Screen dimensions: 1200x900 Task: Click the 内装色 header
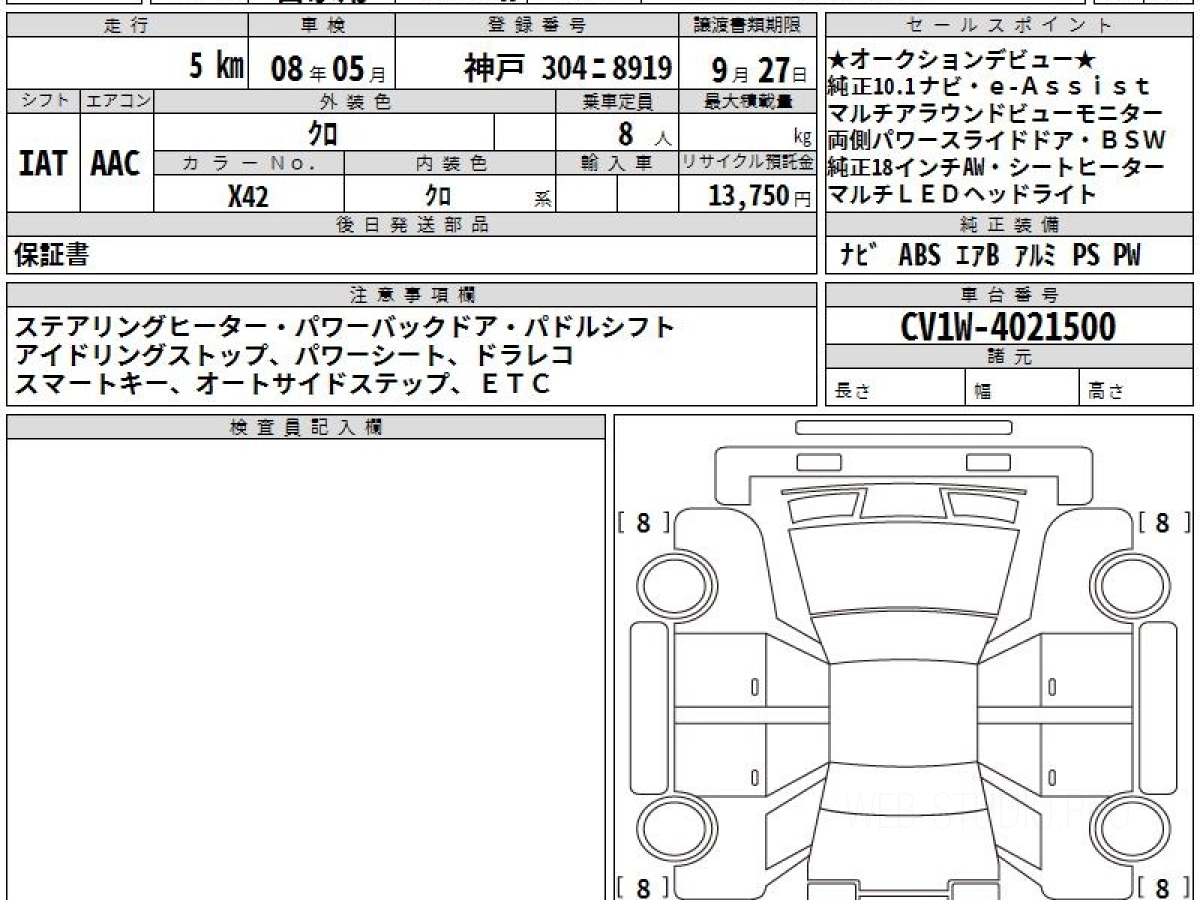point(450,163)
